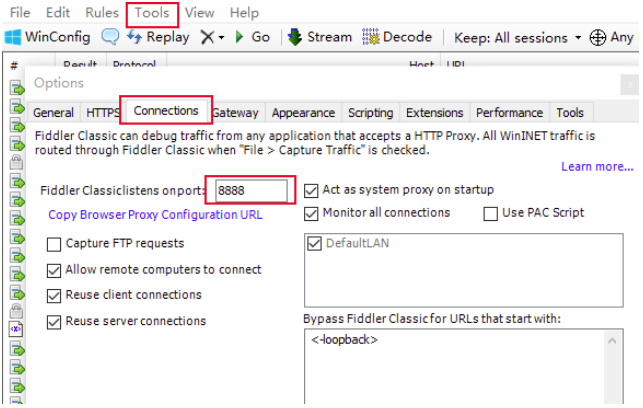643x408 pixels.
Task: Toggle Allow remote computers to connect
Action: coord(54,271)
